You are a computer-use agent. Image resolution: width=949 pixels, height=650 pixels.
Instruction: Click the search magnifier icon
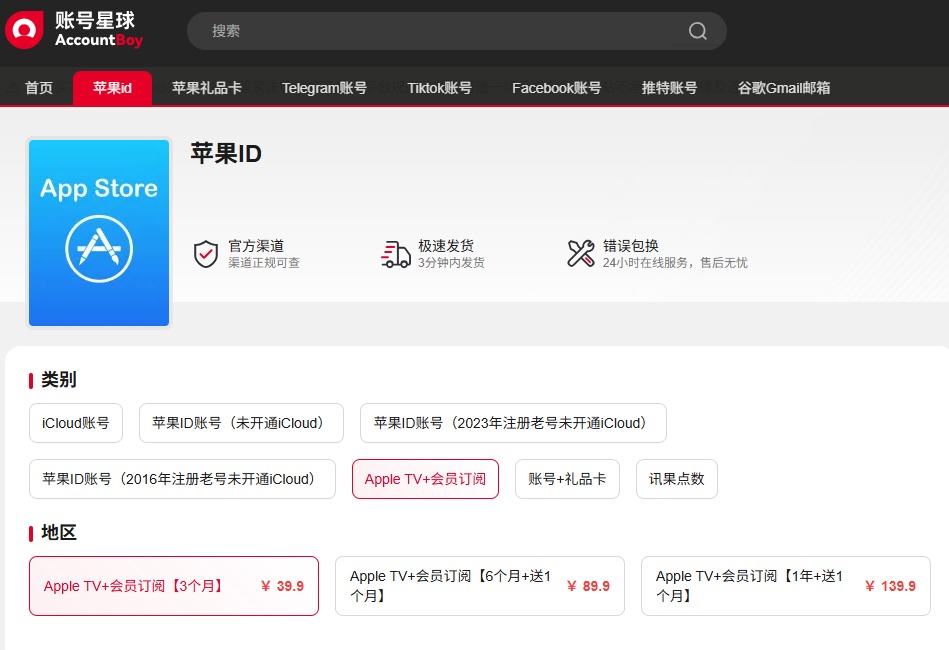tap(697, 31)
